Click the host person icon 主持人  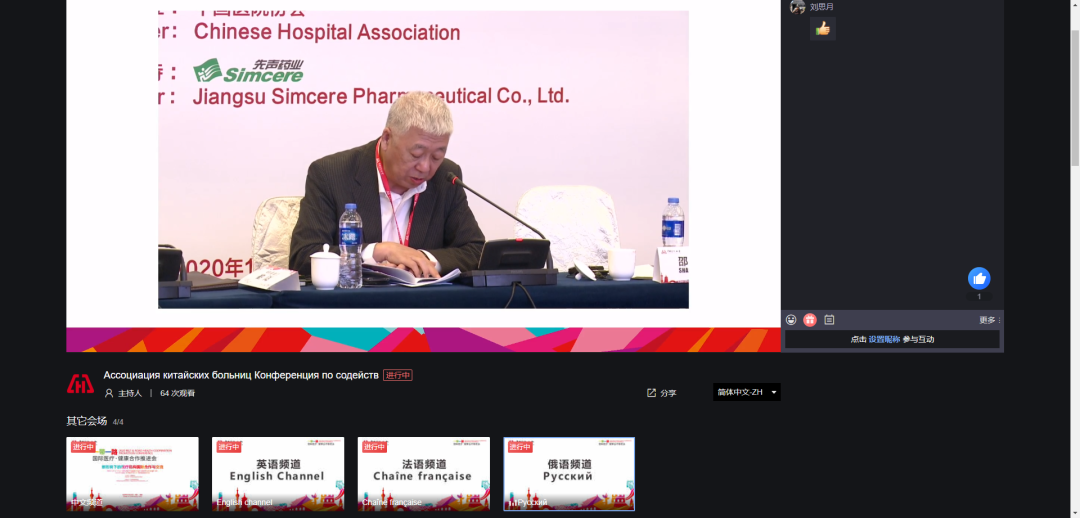(109, 393)
